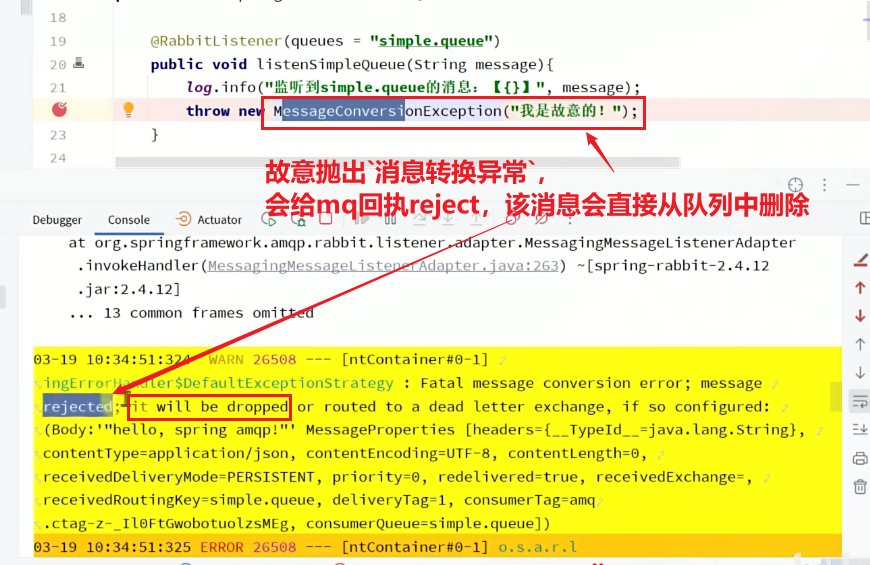Click the red underline pencil console icon

click(x=860, y=260)
